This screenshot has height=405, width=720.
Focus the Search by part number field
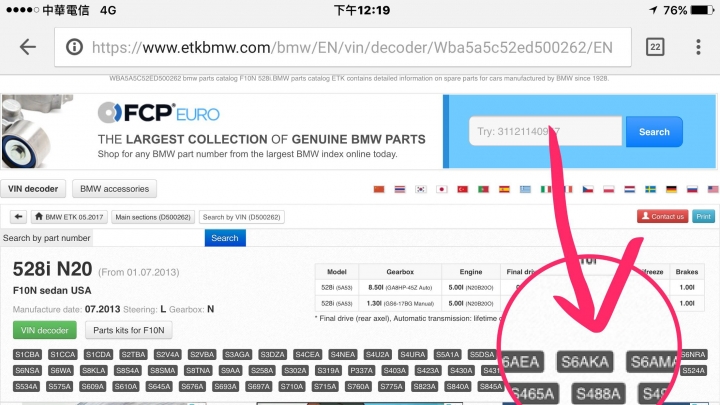coord(148,238)
